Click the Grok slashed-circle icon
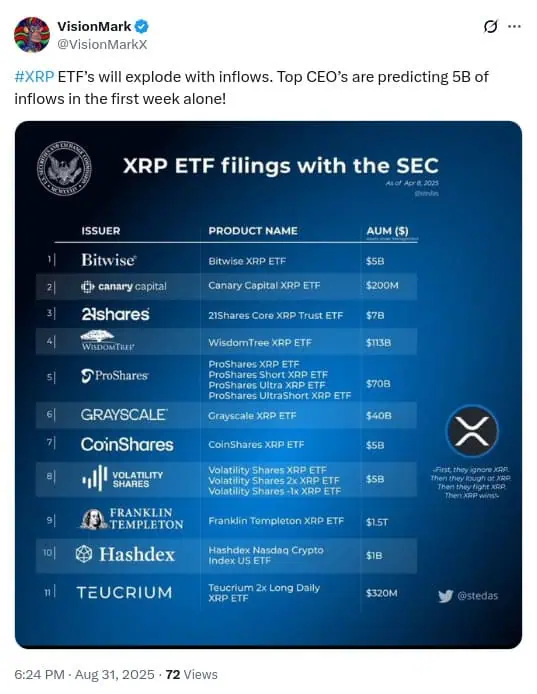Image resolution: width=537 pixels, height=694 pixels. tap(490, 27)
